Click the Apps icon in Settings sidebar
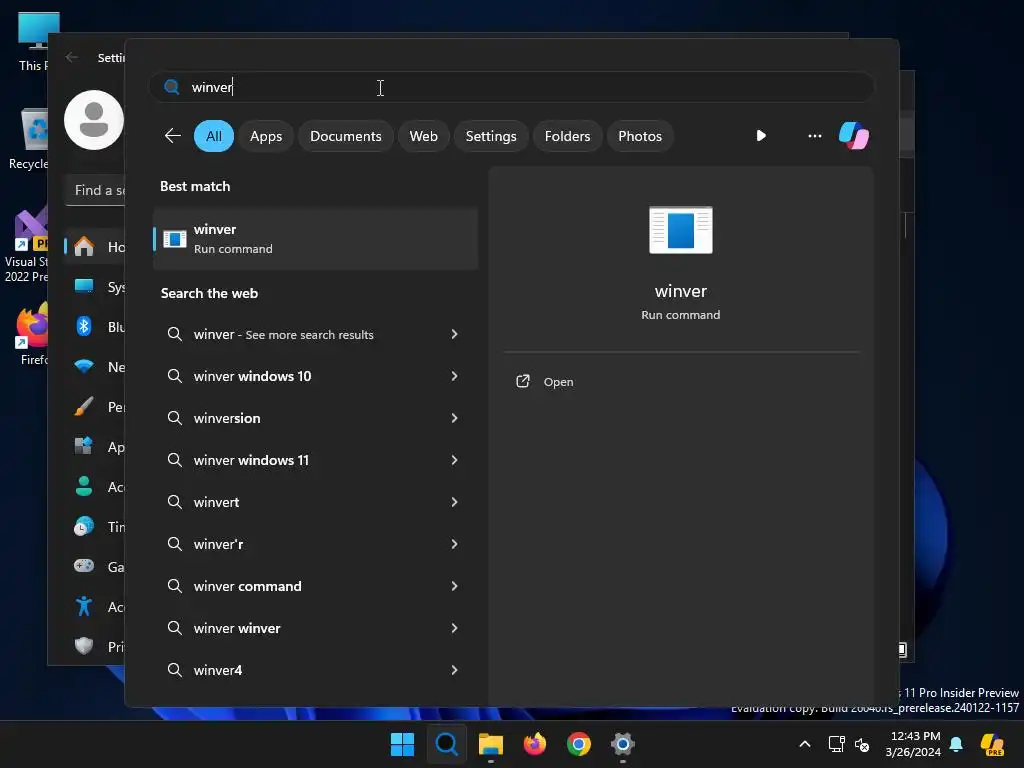This screenshot has width=1024, height=768. point(84,446)
